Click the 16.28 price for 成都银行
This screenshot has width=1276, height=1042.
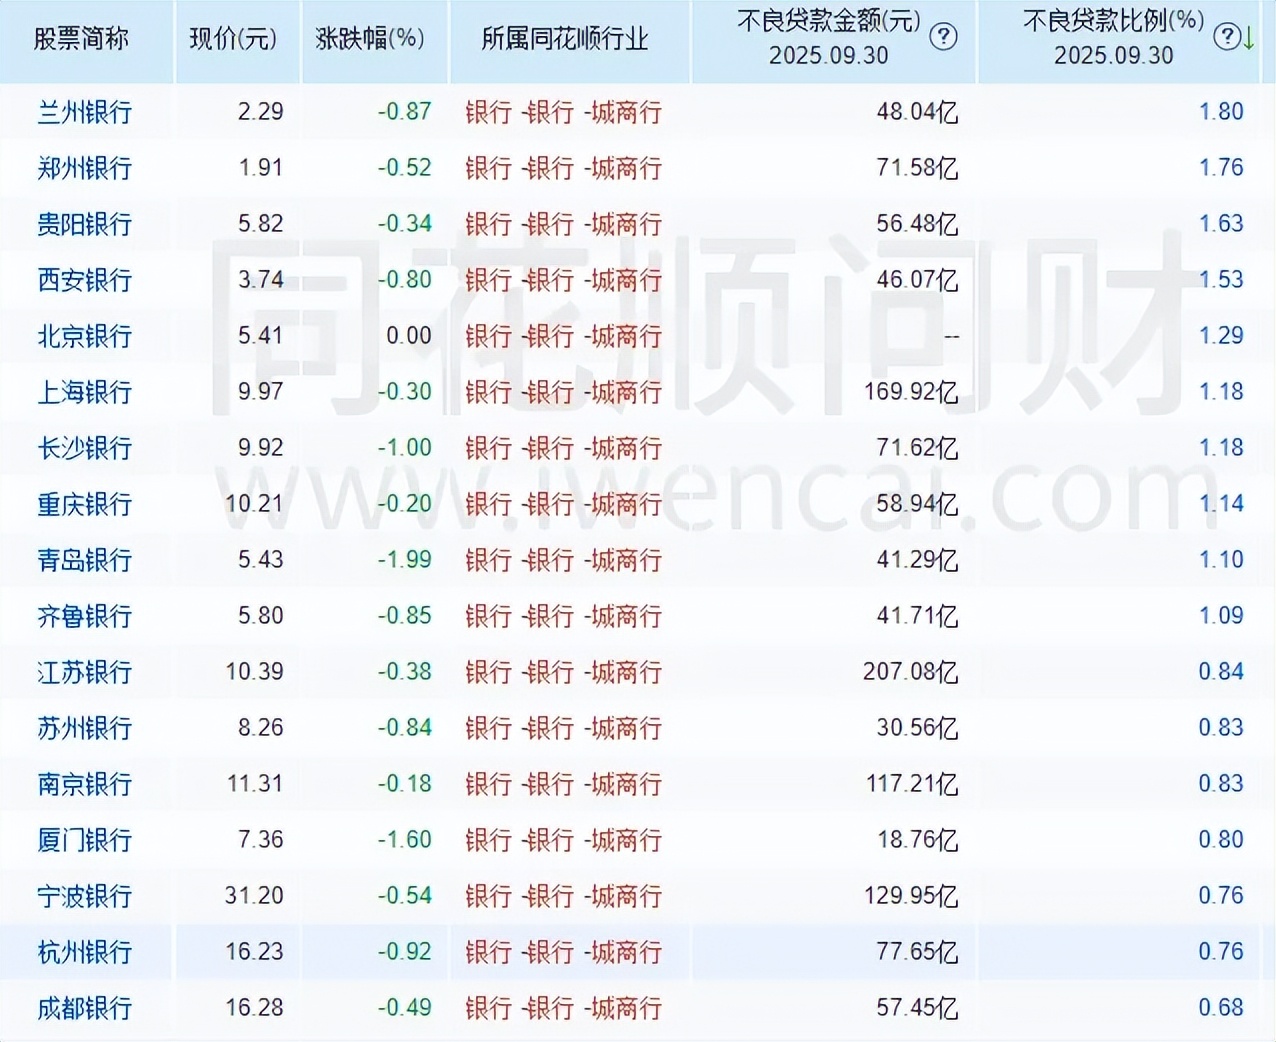coord(254,1007)
